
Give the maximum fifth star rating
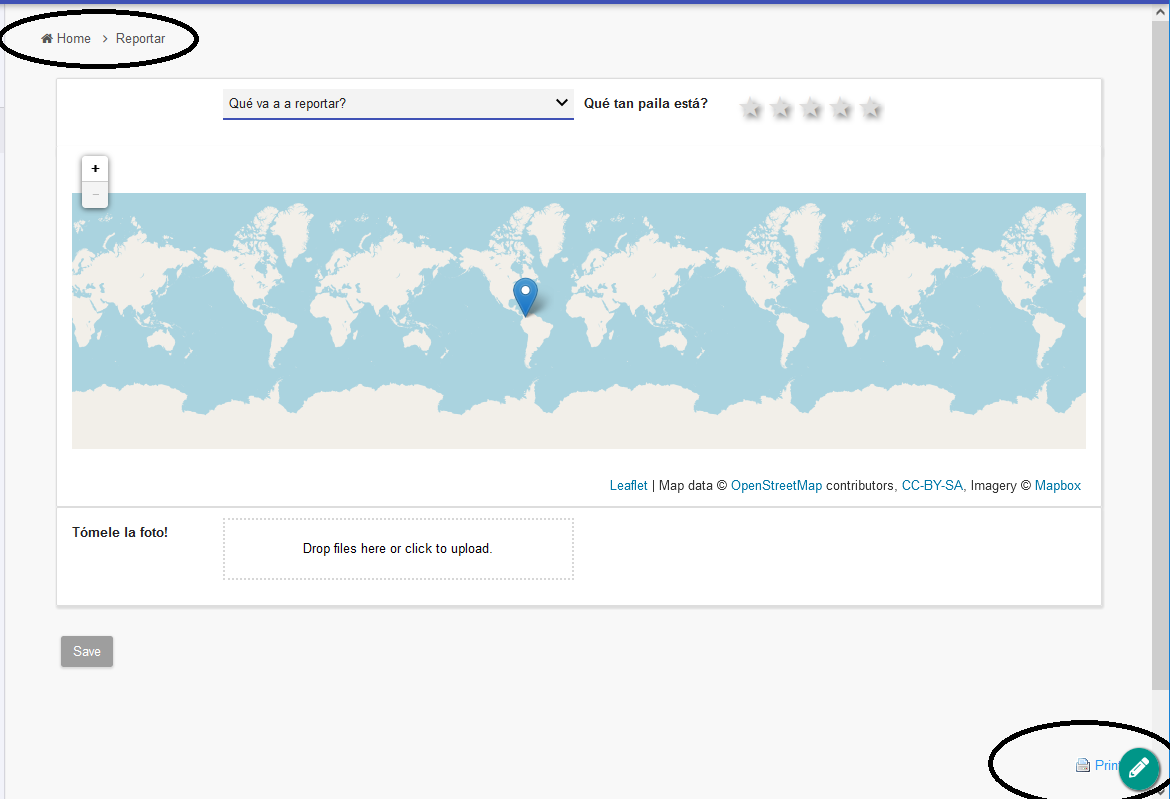click(x=871, y=108)
